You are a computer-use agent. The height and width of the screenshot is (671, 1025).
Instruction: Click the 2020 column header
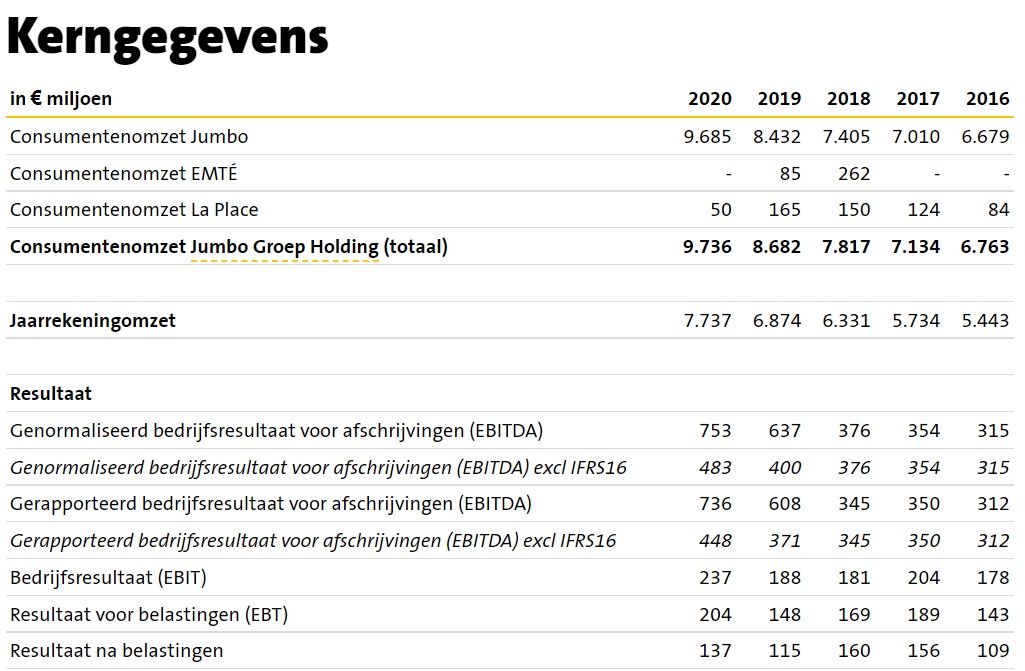710,99
